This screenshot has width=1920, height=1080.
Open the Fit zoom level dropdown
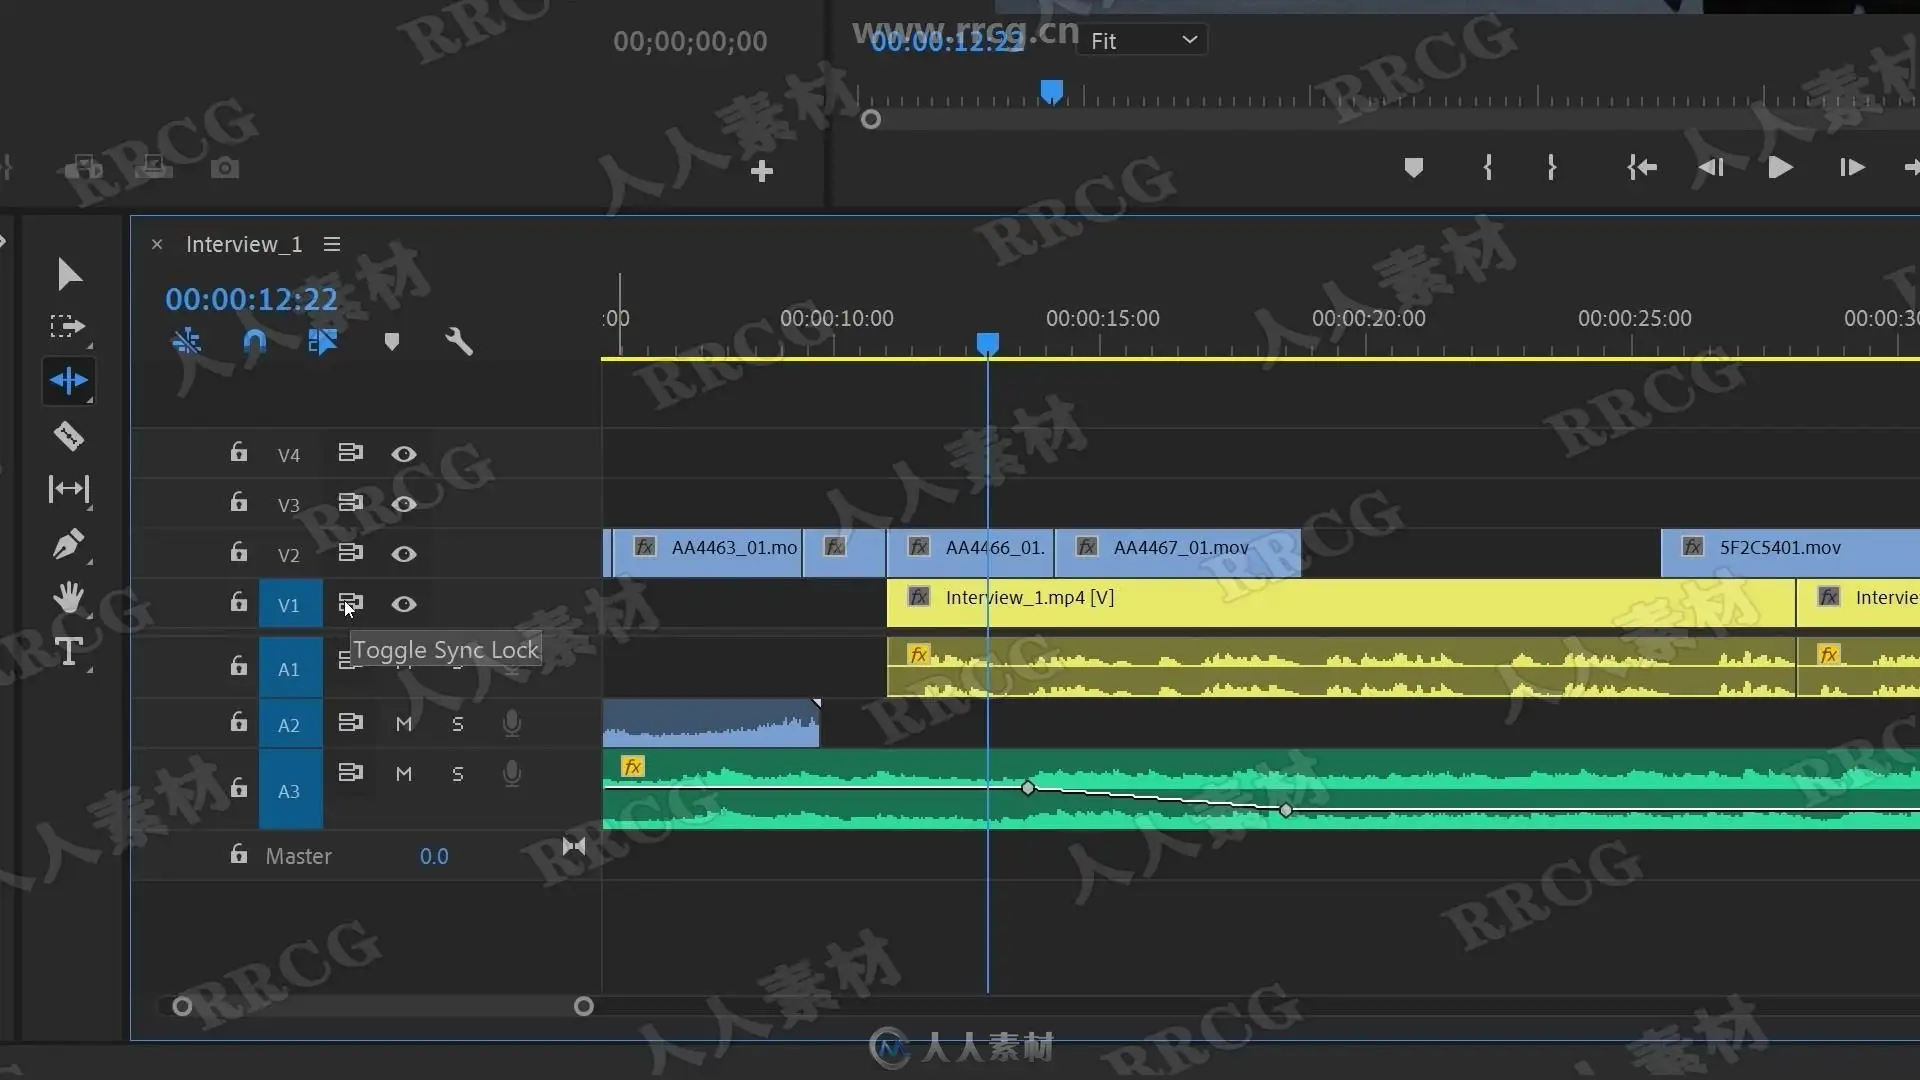click(1144, 41)
